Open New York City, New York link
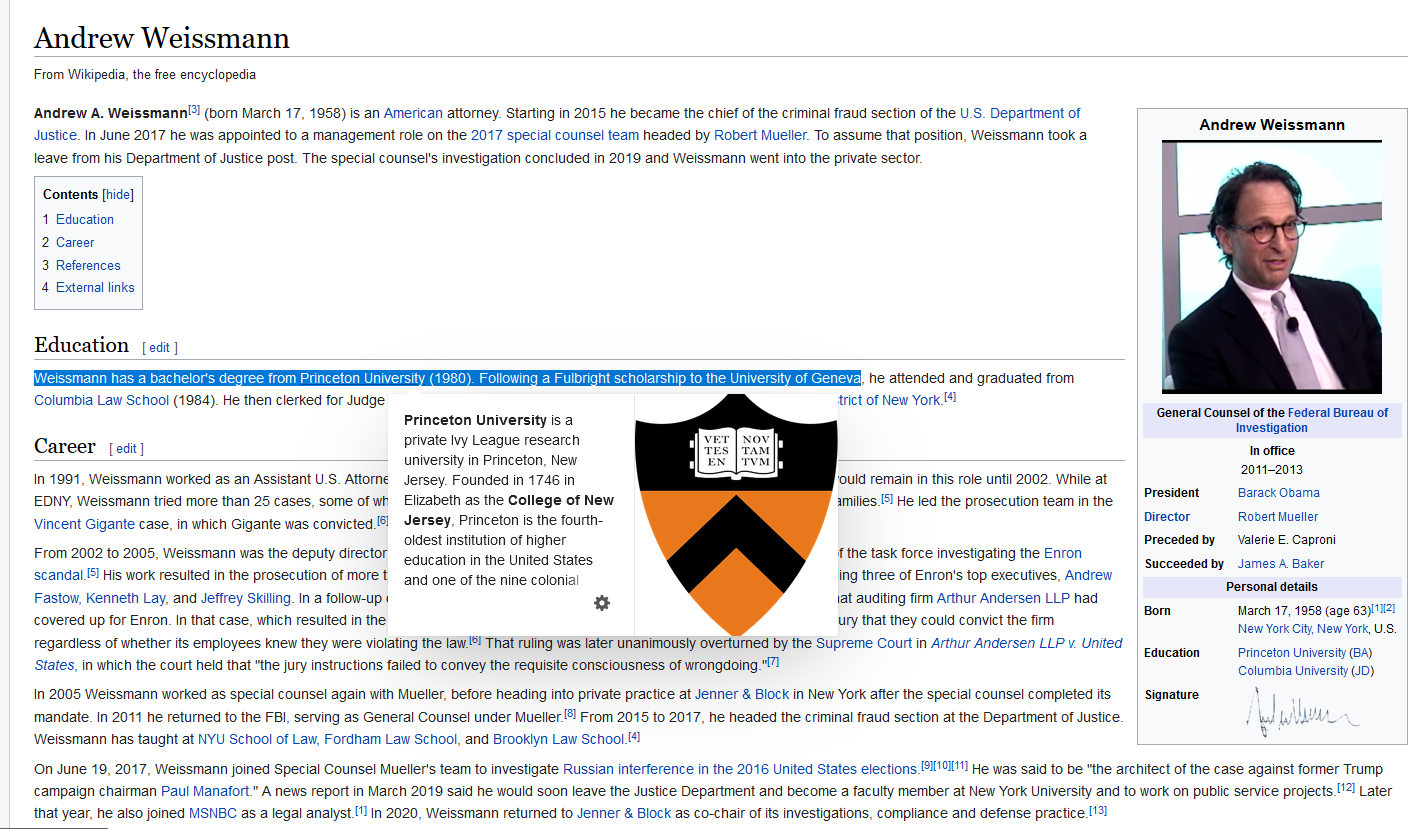Image resolution: width=1412 pixels, height=829 pixels. pos(1303,629)
